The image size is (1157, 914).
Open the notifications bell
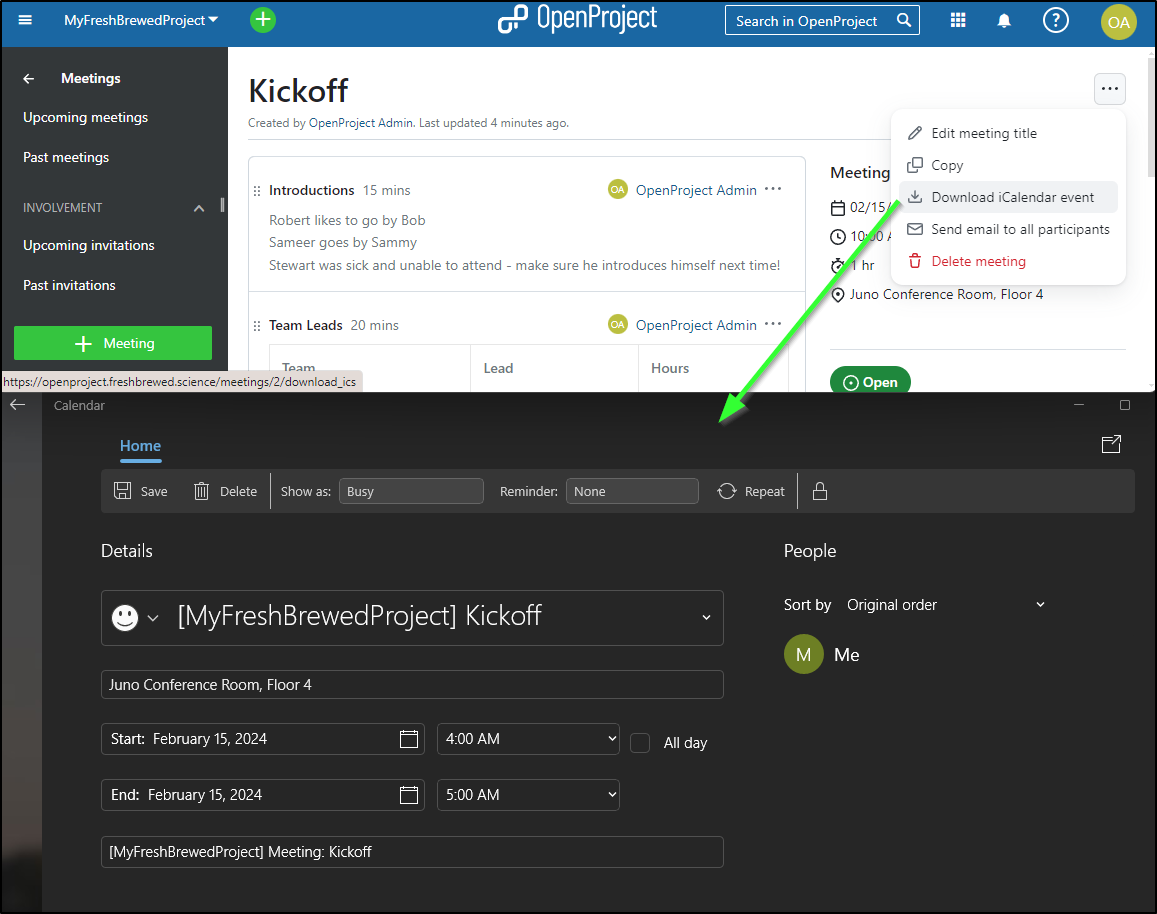pos(1004,21)
